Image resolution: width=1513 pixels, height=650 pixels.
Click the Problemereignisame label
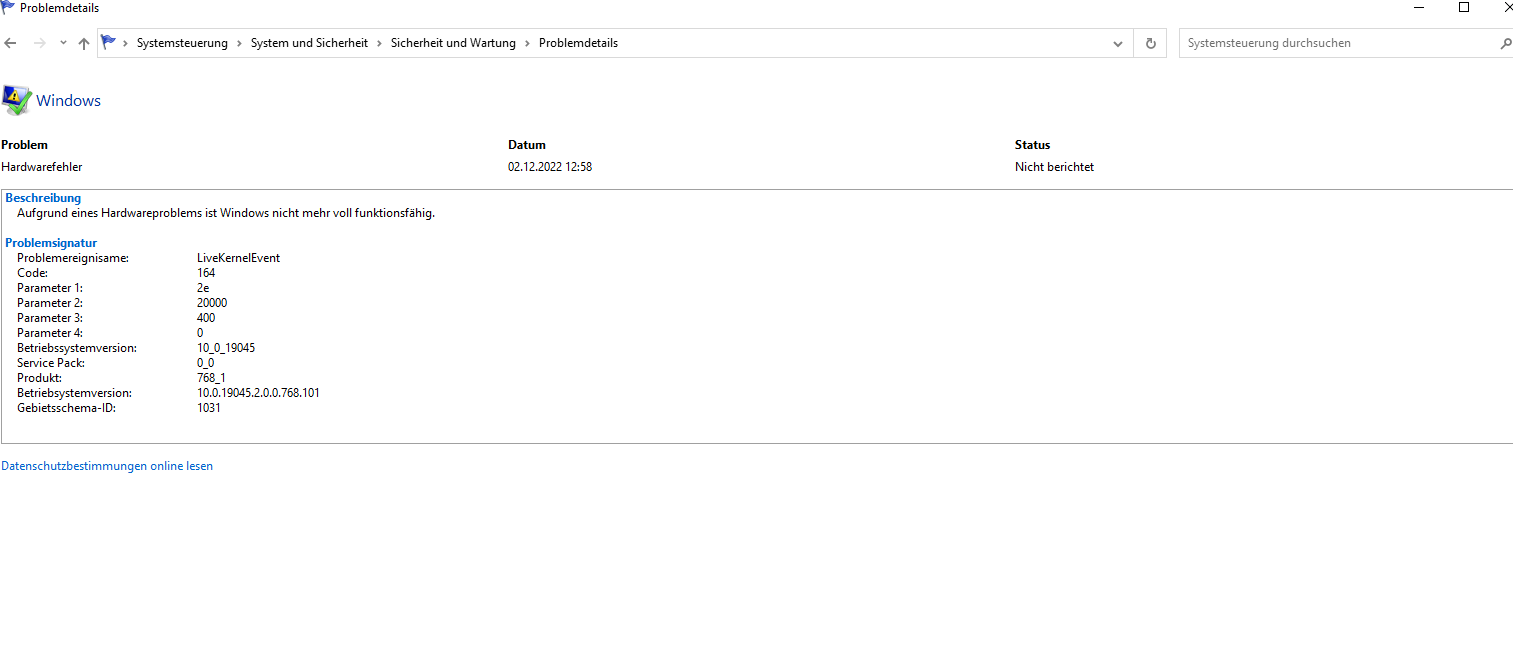(73, 258)
